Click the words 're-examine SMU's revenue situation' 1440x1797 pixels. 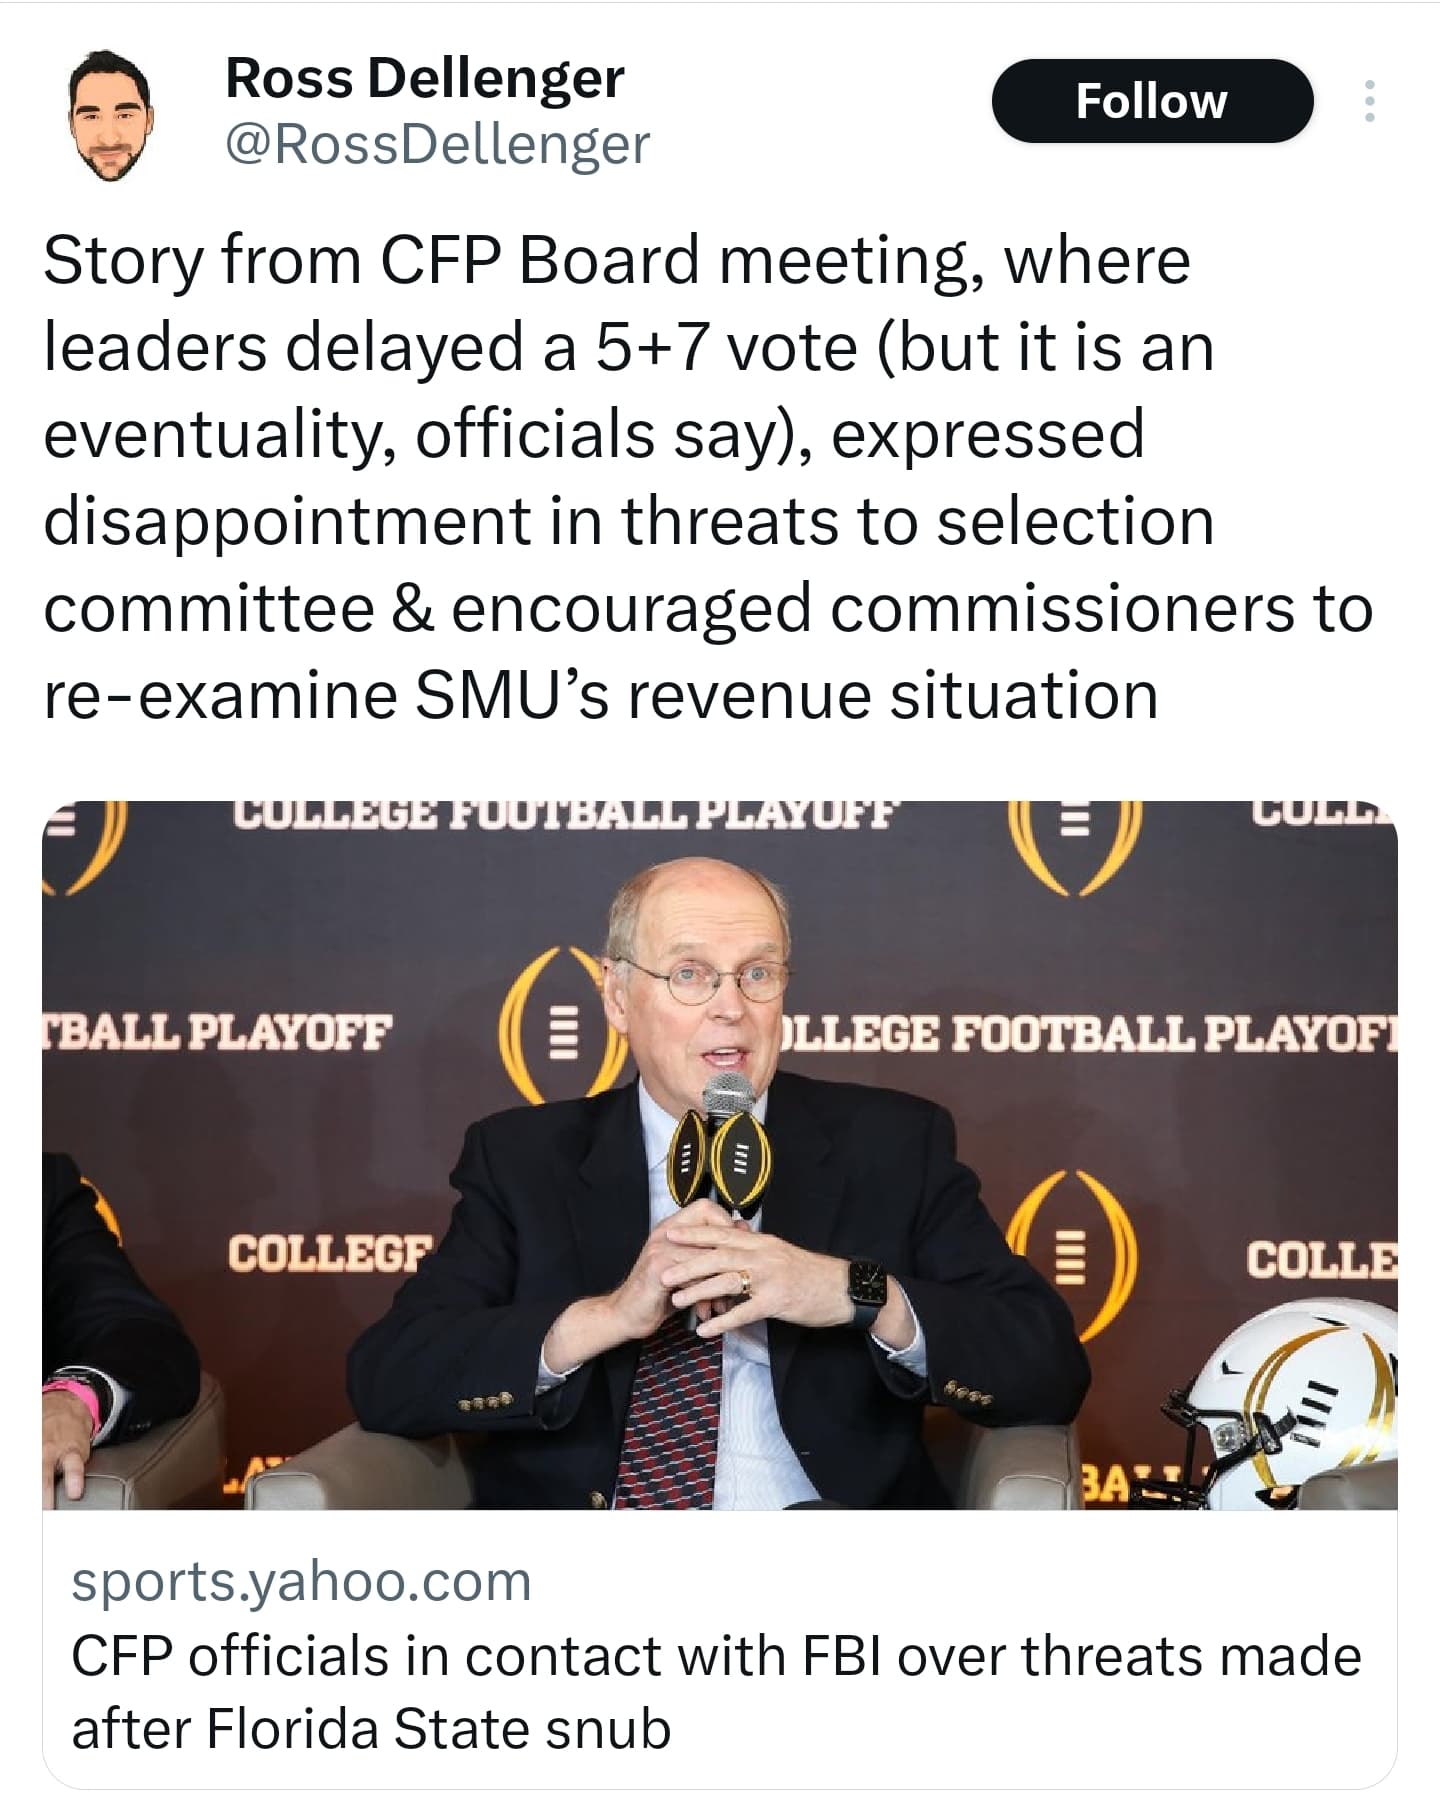point(600,695)
